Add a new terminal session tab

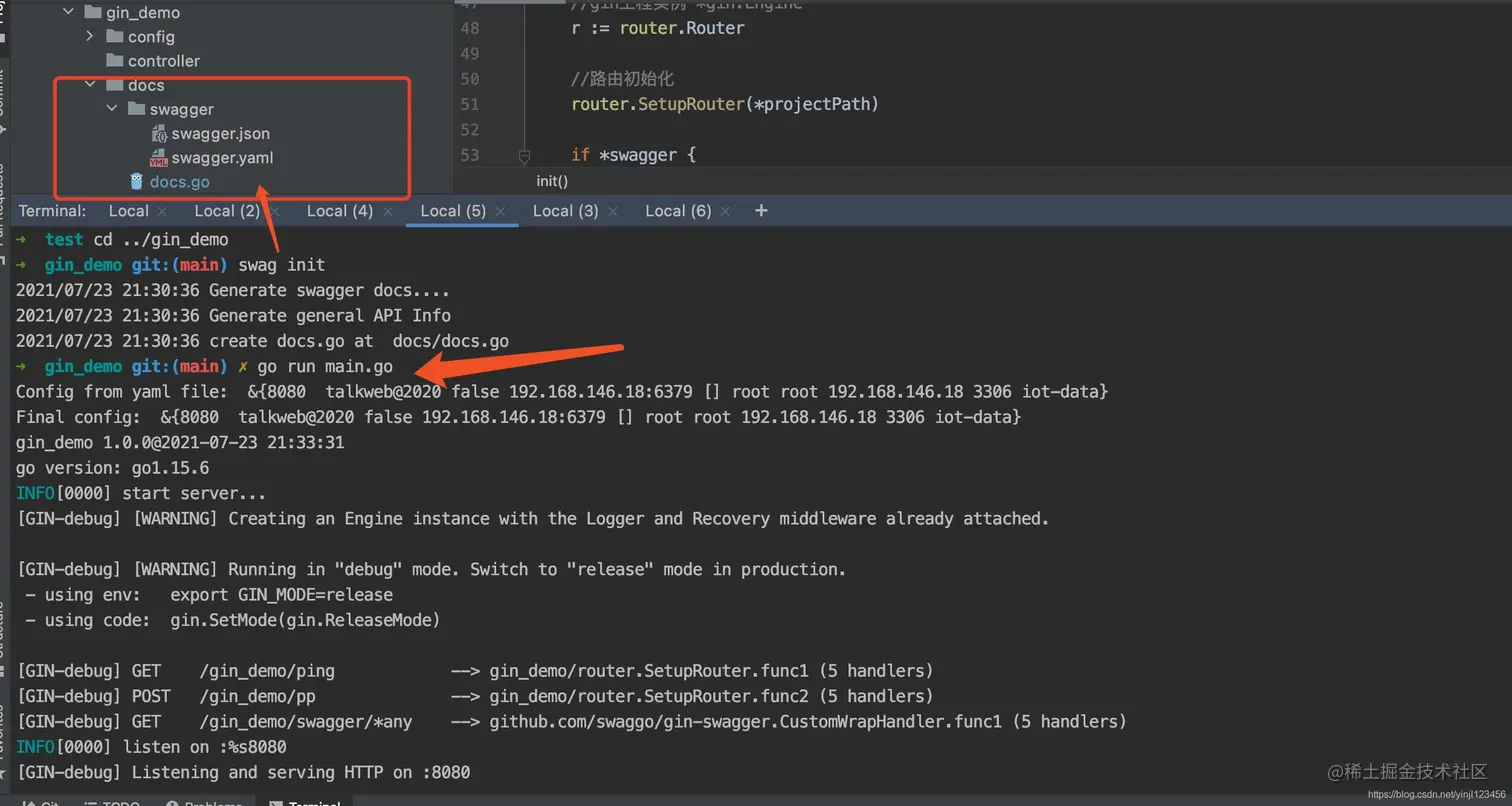(x=761, y=211)
